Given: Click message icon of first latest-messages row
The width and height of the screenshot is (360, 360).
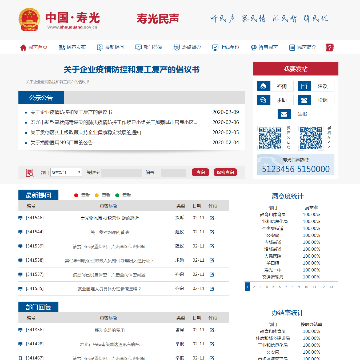Looking at the screenshot, I should click(x=20, y=218).
